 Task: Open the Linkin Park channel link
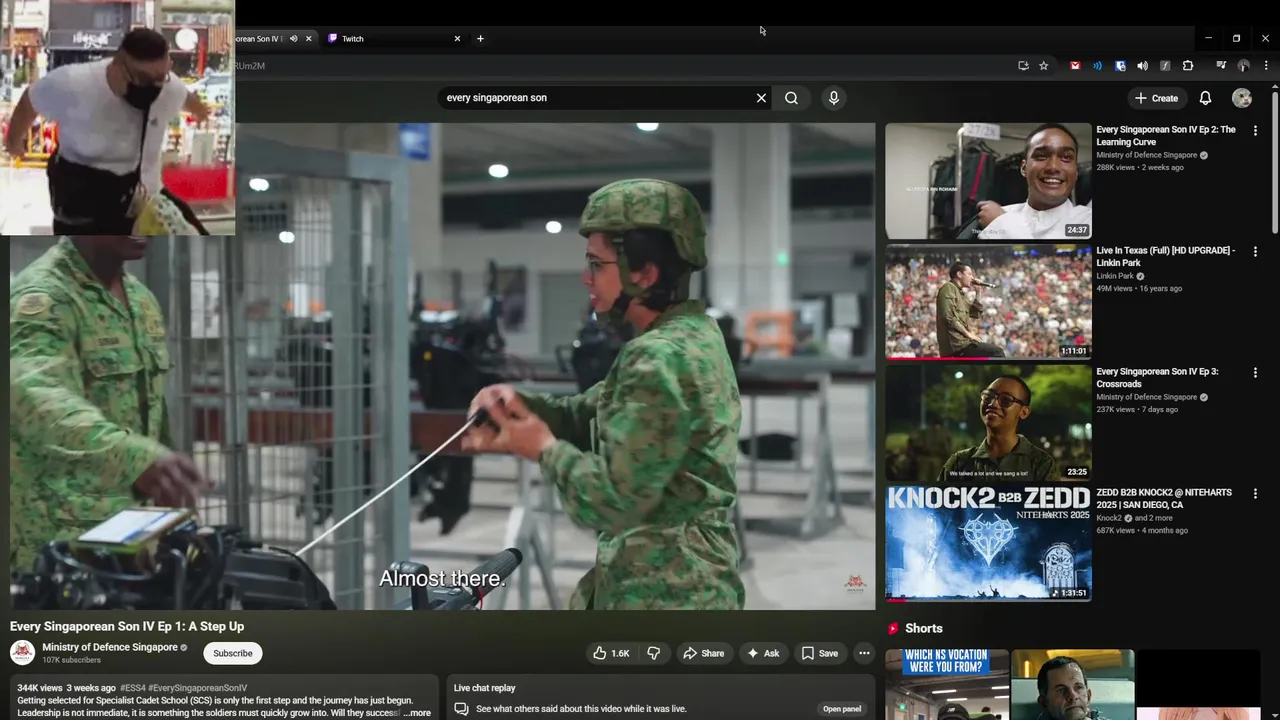[x=1114, y=276]
